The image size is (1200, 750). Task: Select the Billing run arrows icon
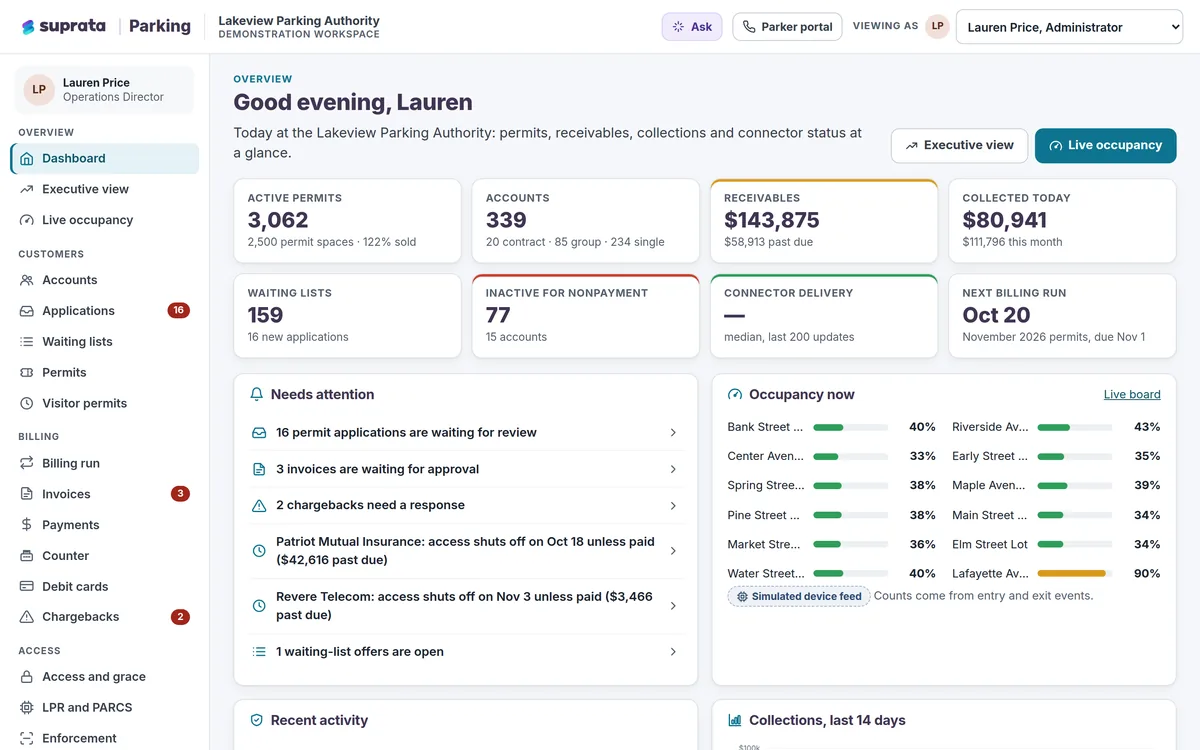point(27,463)
